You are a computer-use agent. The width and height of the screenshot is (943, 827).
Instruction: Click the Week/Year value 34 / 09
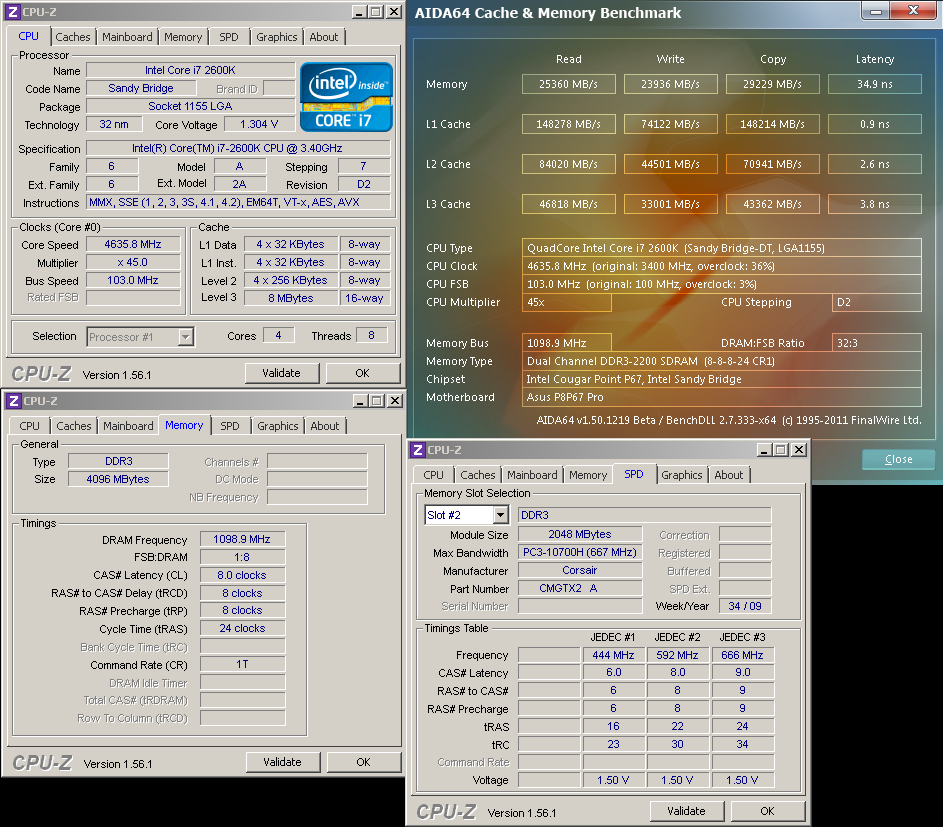coord(745,606)
